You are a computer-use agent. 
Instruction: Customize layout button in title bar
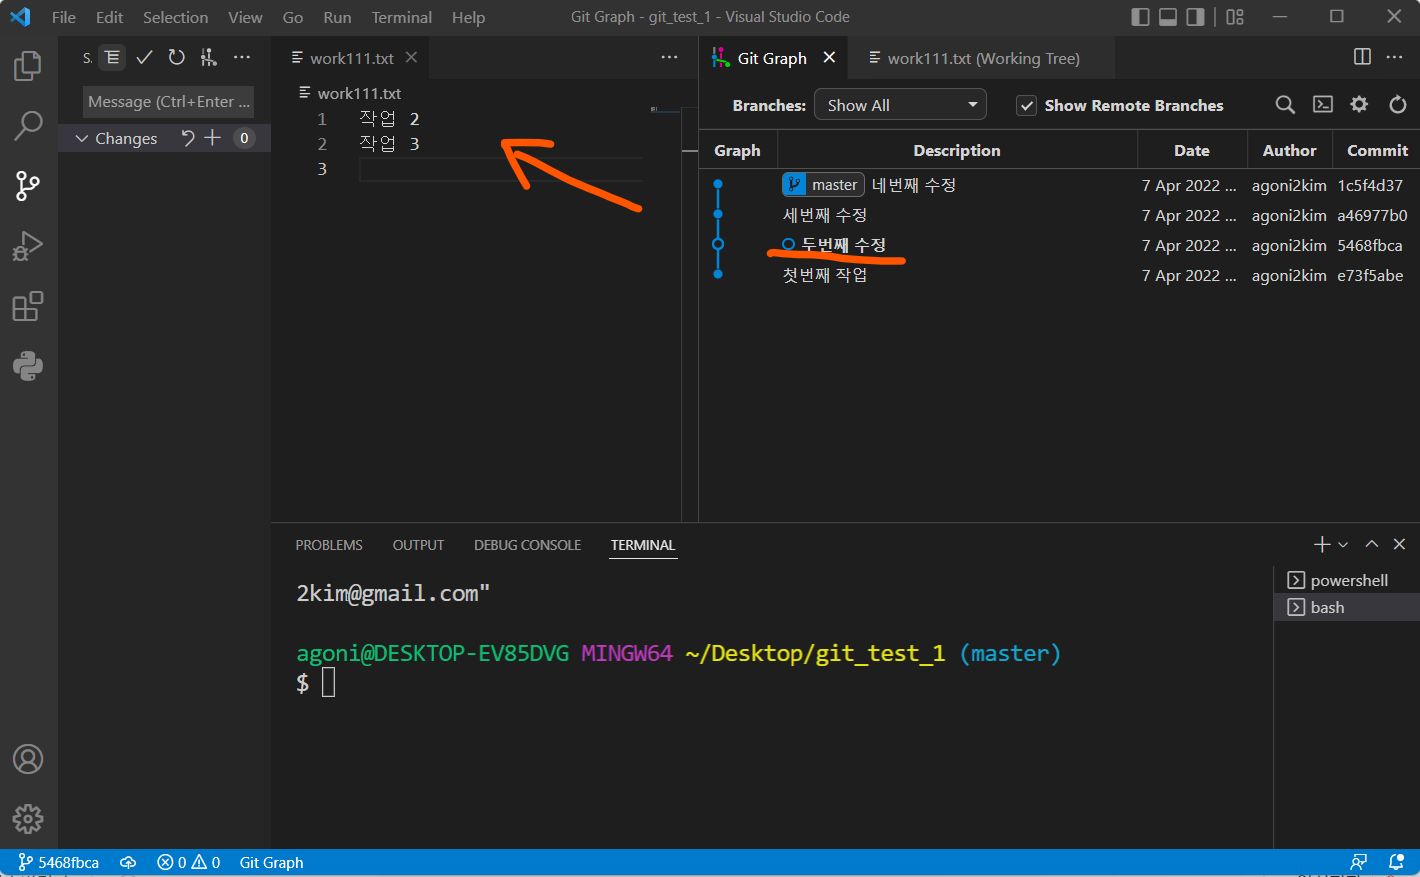click(x=1235, y=17)
